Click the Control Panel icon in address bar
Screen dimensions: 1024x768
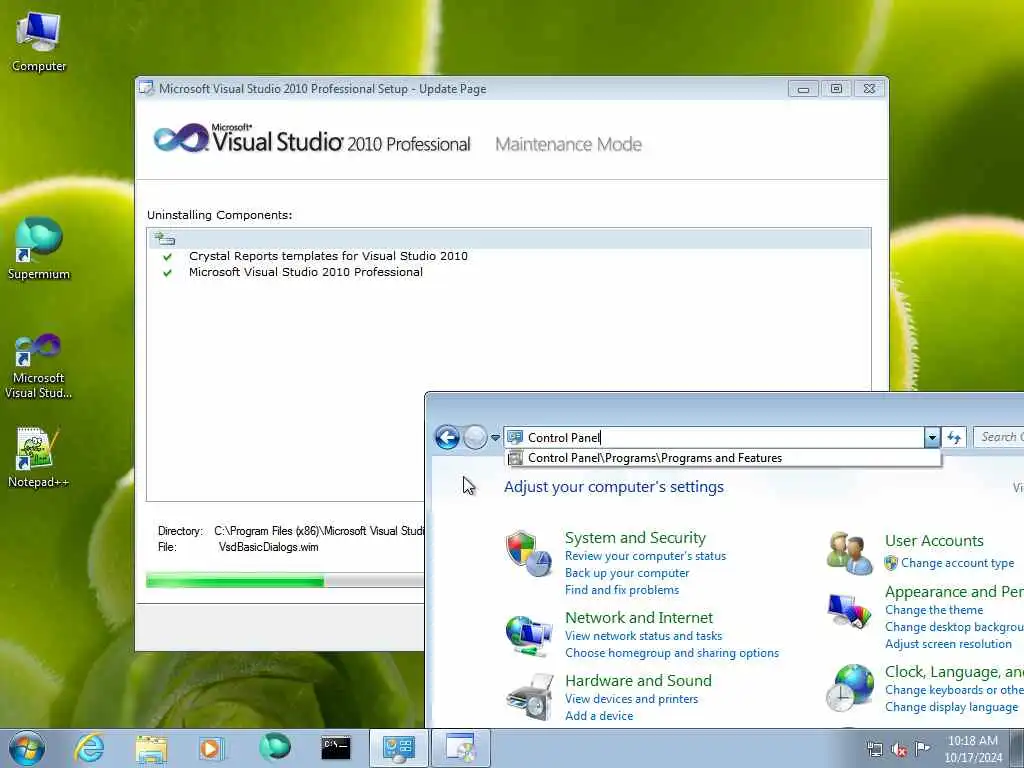[515, 438]
